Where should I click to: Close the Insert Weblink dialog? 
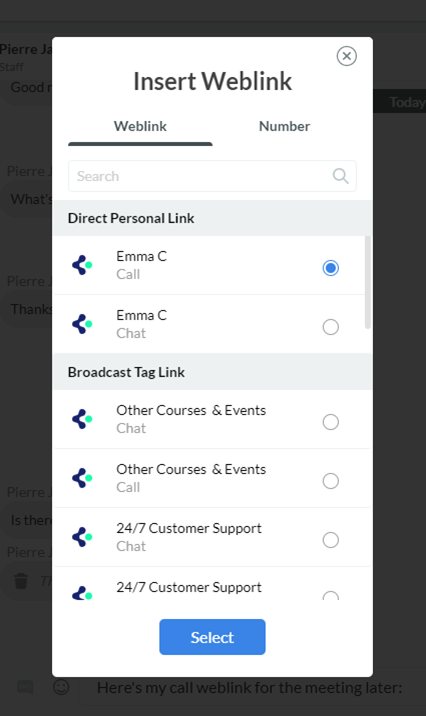347,56
